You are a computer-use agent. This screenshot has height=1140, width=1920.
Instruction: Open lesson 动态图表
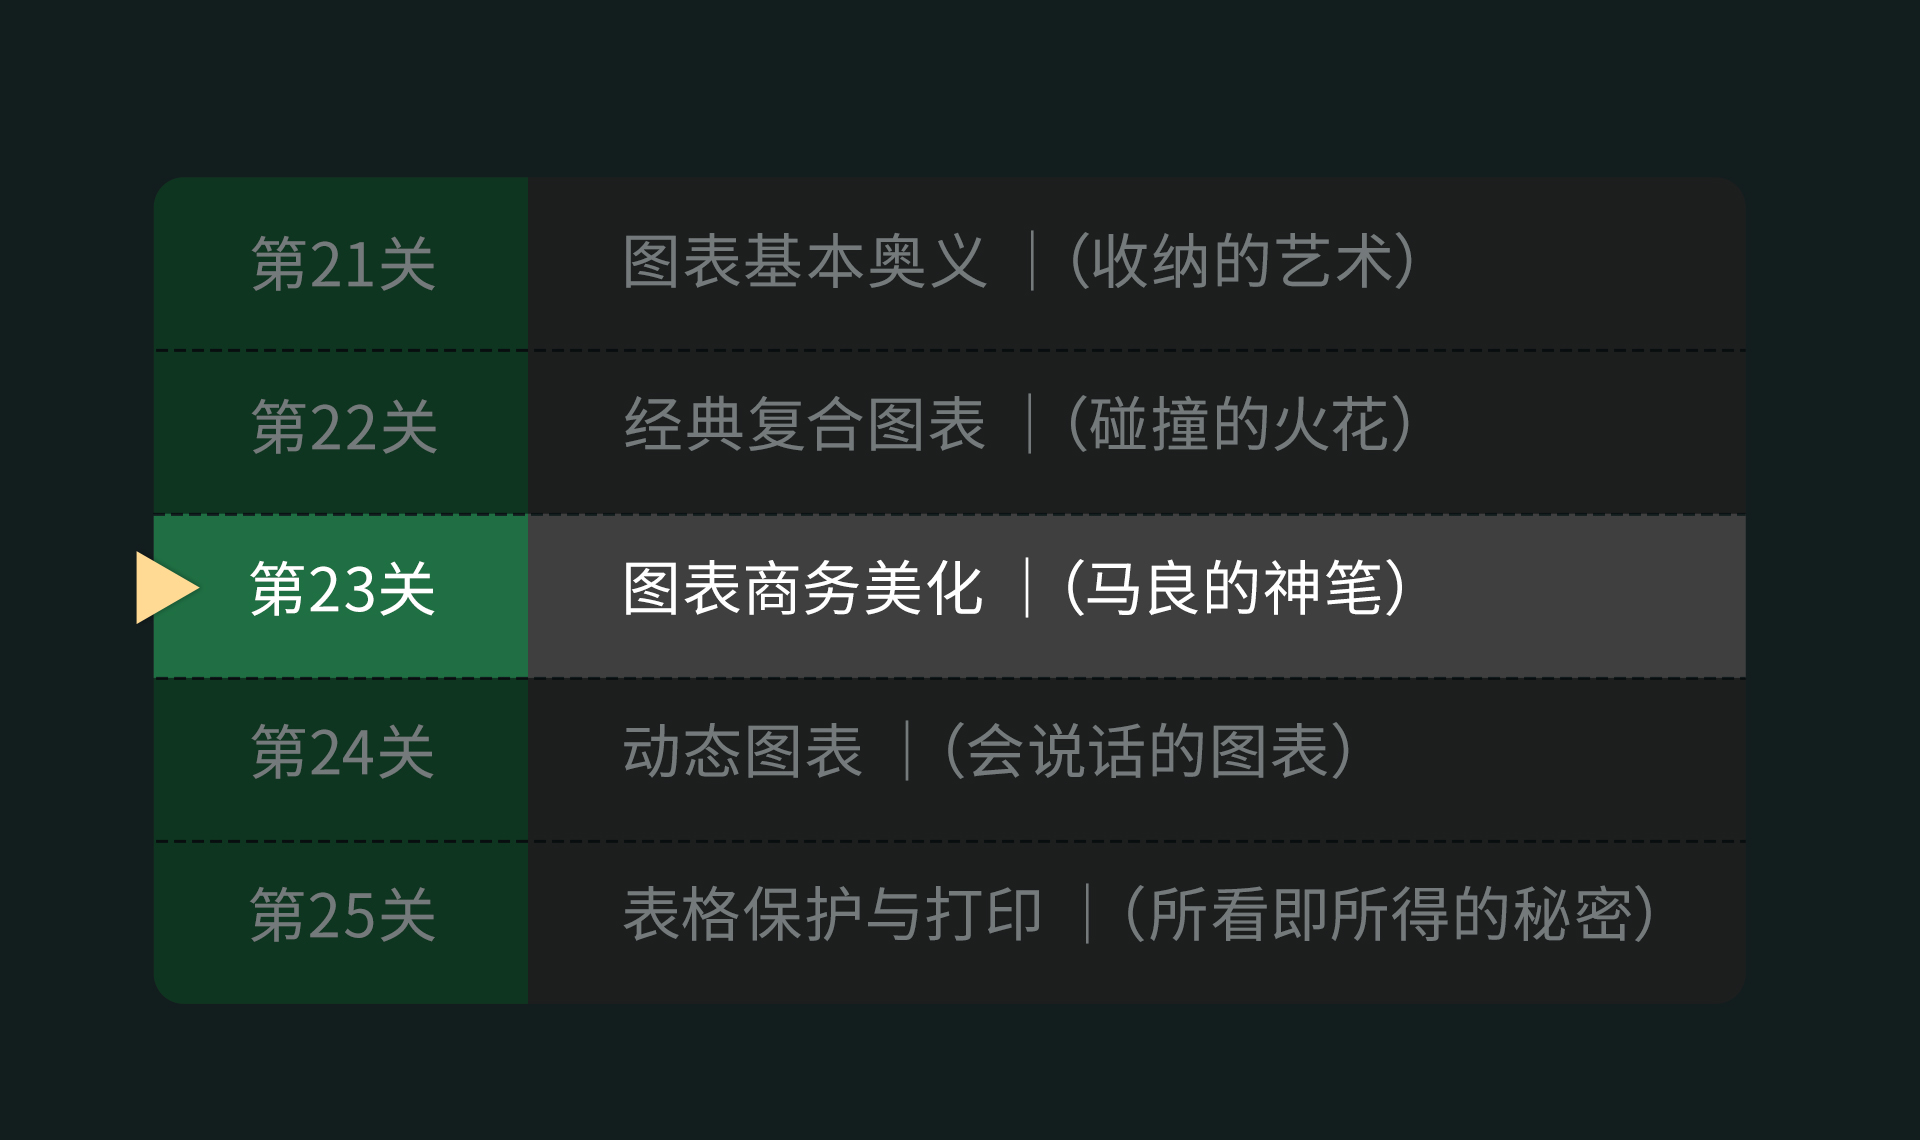(742, 751)
